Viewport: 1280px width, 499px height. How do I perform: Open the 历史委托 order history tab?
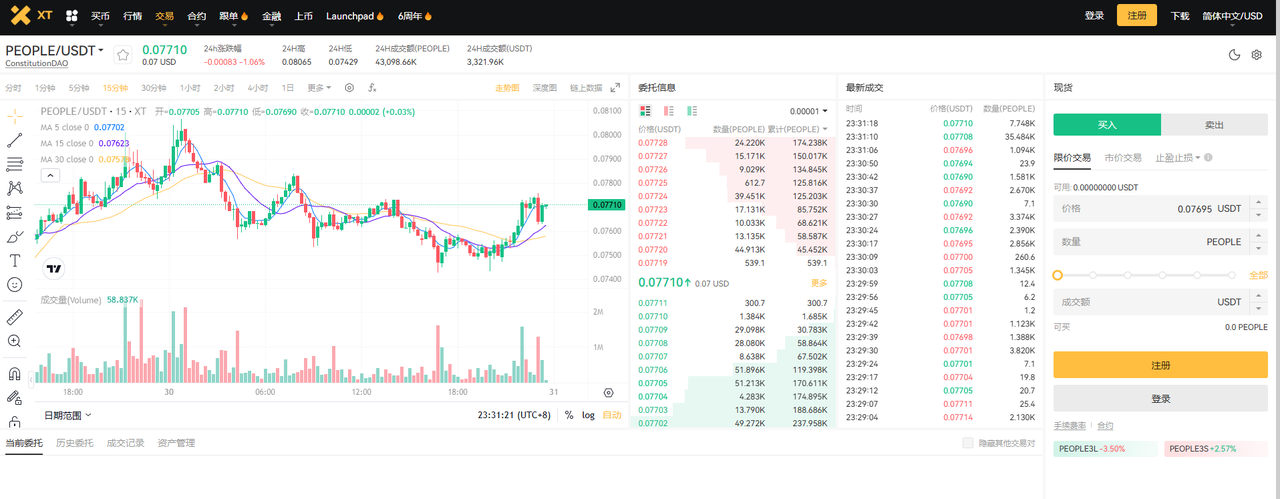pos(74,443)
